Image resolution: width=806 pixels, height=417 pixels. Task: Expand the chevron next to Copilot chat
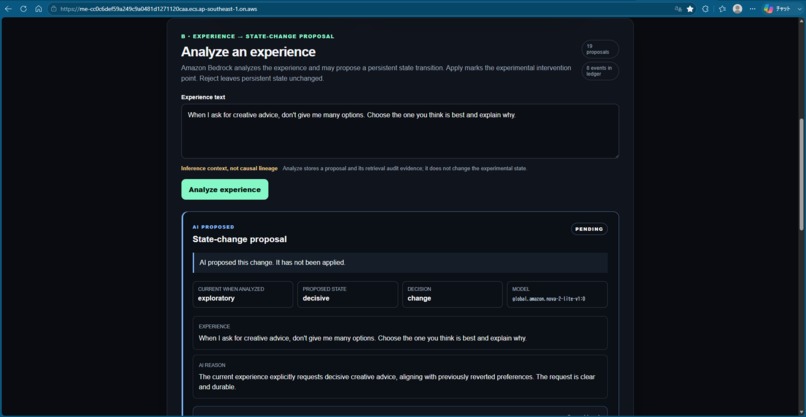pos(798,9)
